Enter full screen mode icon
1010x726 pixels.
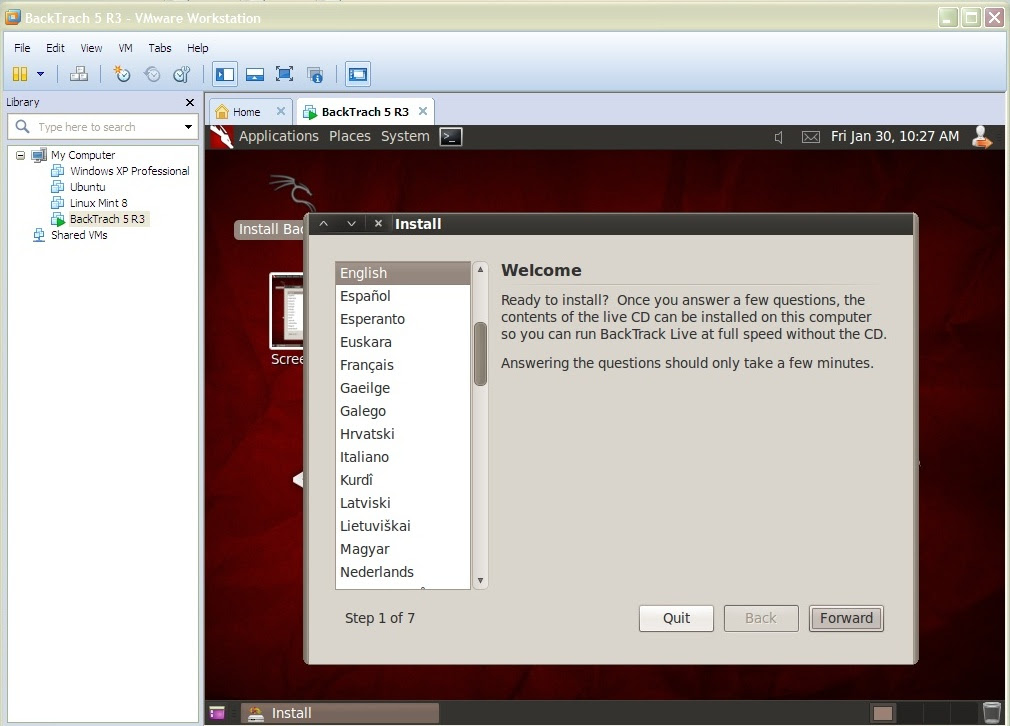[x=284, y=74]
